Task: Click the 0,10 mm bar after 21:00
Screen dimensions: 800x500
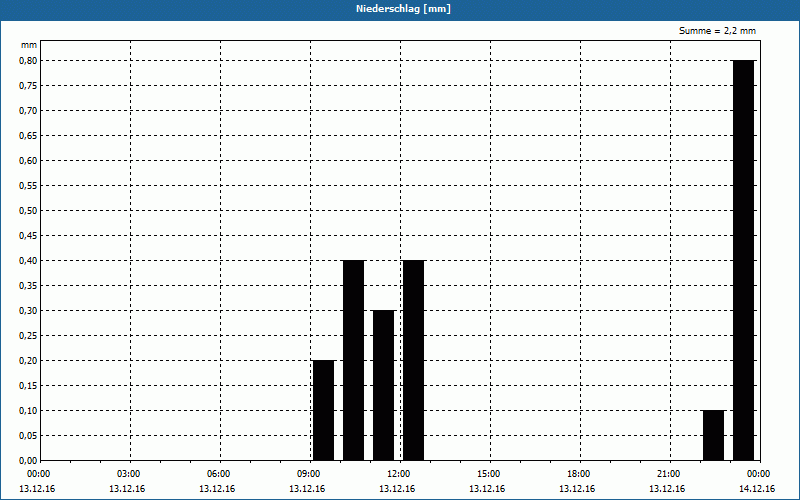Action: pos(713,435)
